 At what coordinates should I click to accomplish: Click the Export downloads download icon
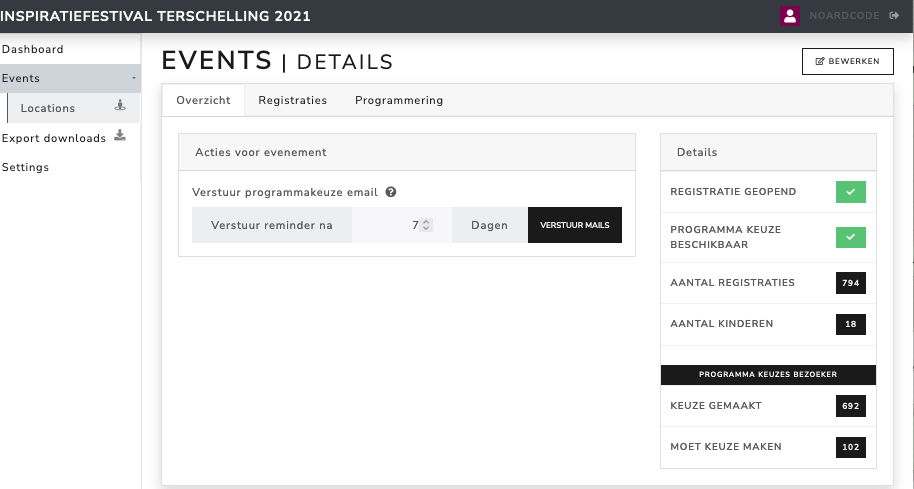click(120, 136)
